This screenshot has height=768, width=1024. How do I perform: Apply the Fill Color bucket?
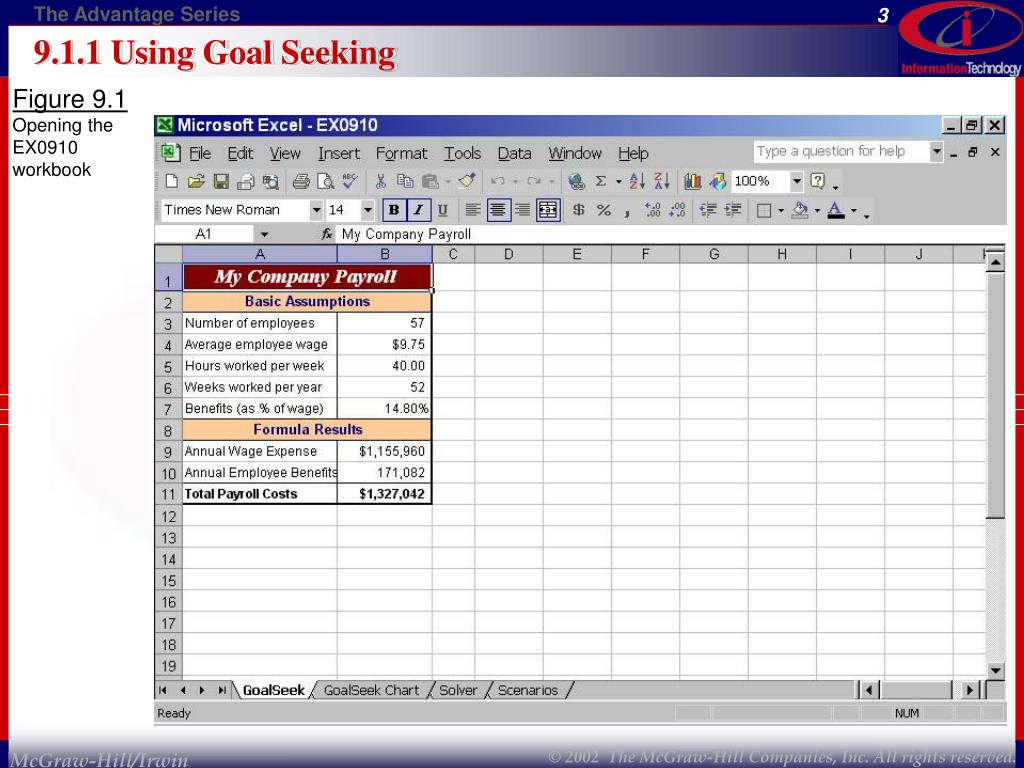[799, 210]
